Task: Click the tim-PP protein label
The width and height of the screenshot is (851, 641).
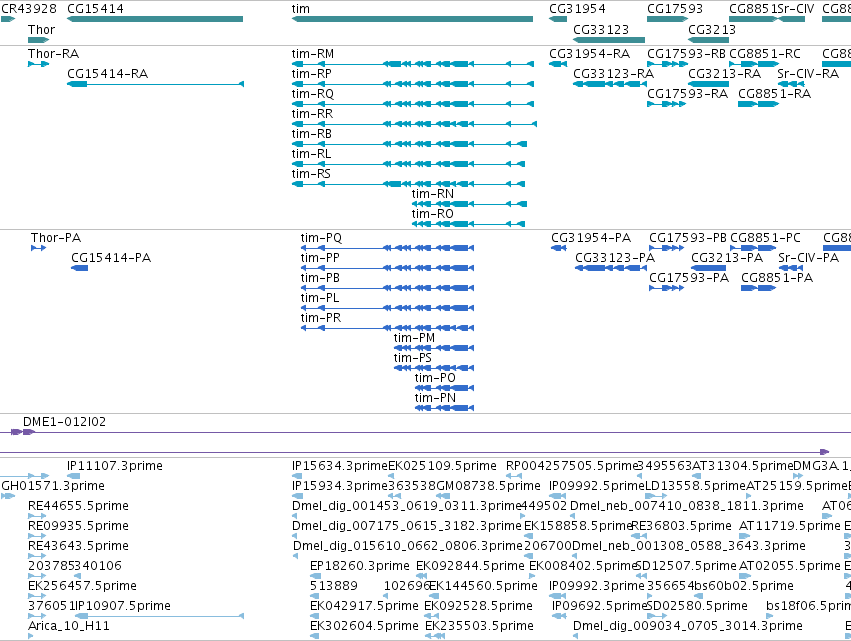Action: coord(320,258)
